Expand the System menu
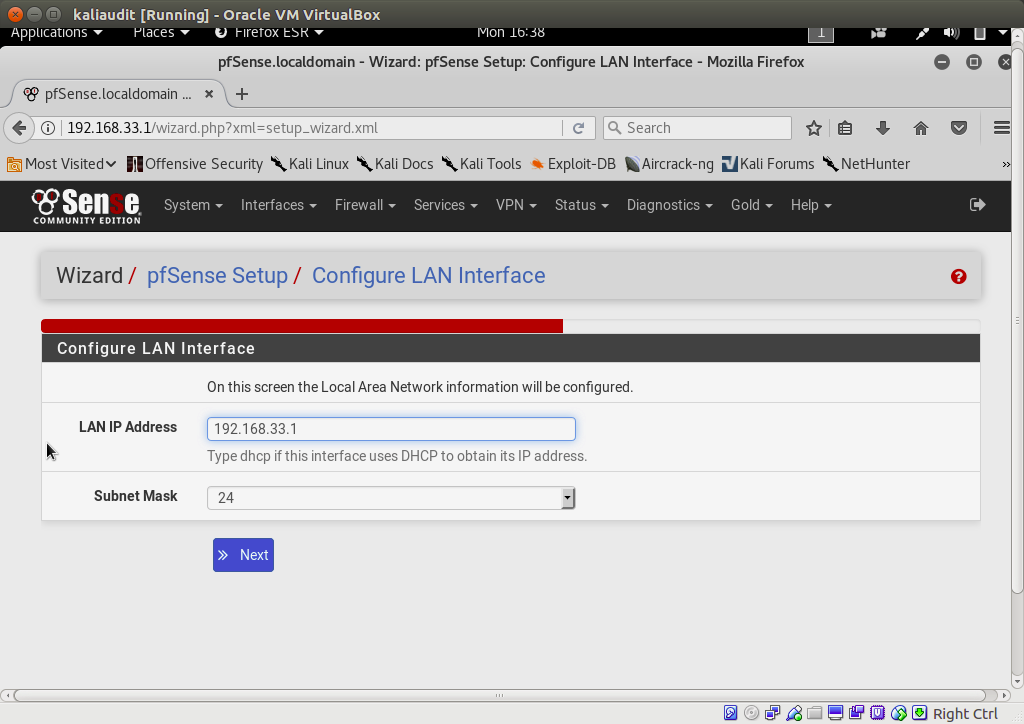Screen dimensions: 1024x724 point(193,205)
